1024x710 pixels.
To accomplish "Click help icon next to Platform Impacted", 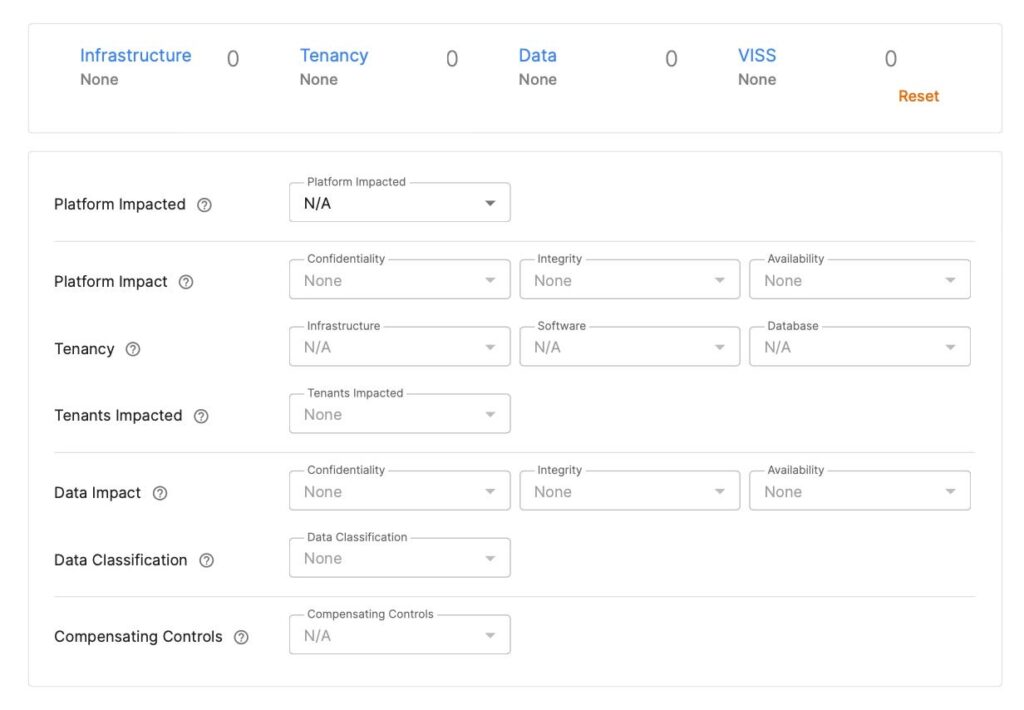I will click(204, 205).
